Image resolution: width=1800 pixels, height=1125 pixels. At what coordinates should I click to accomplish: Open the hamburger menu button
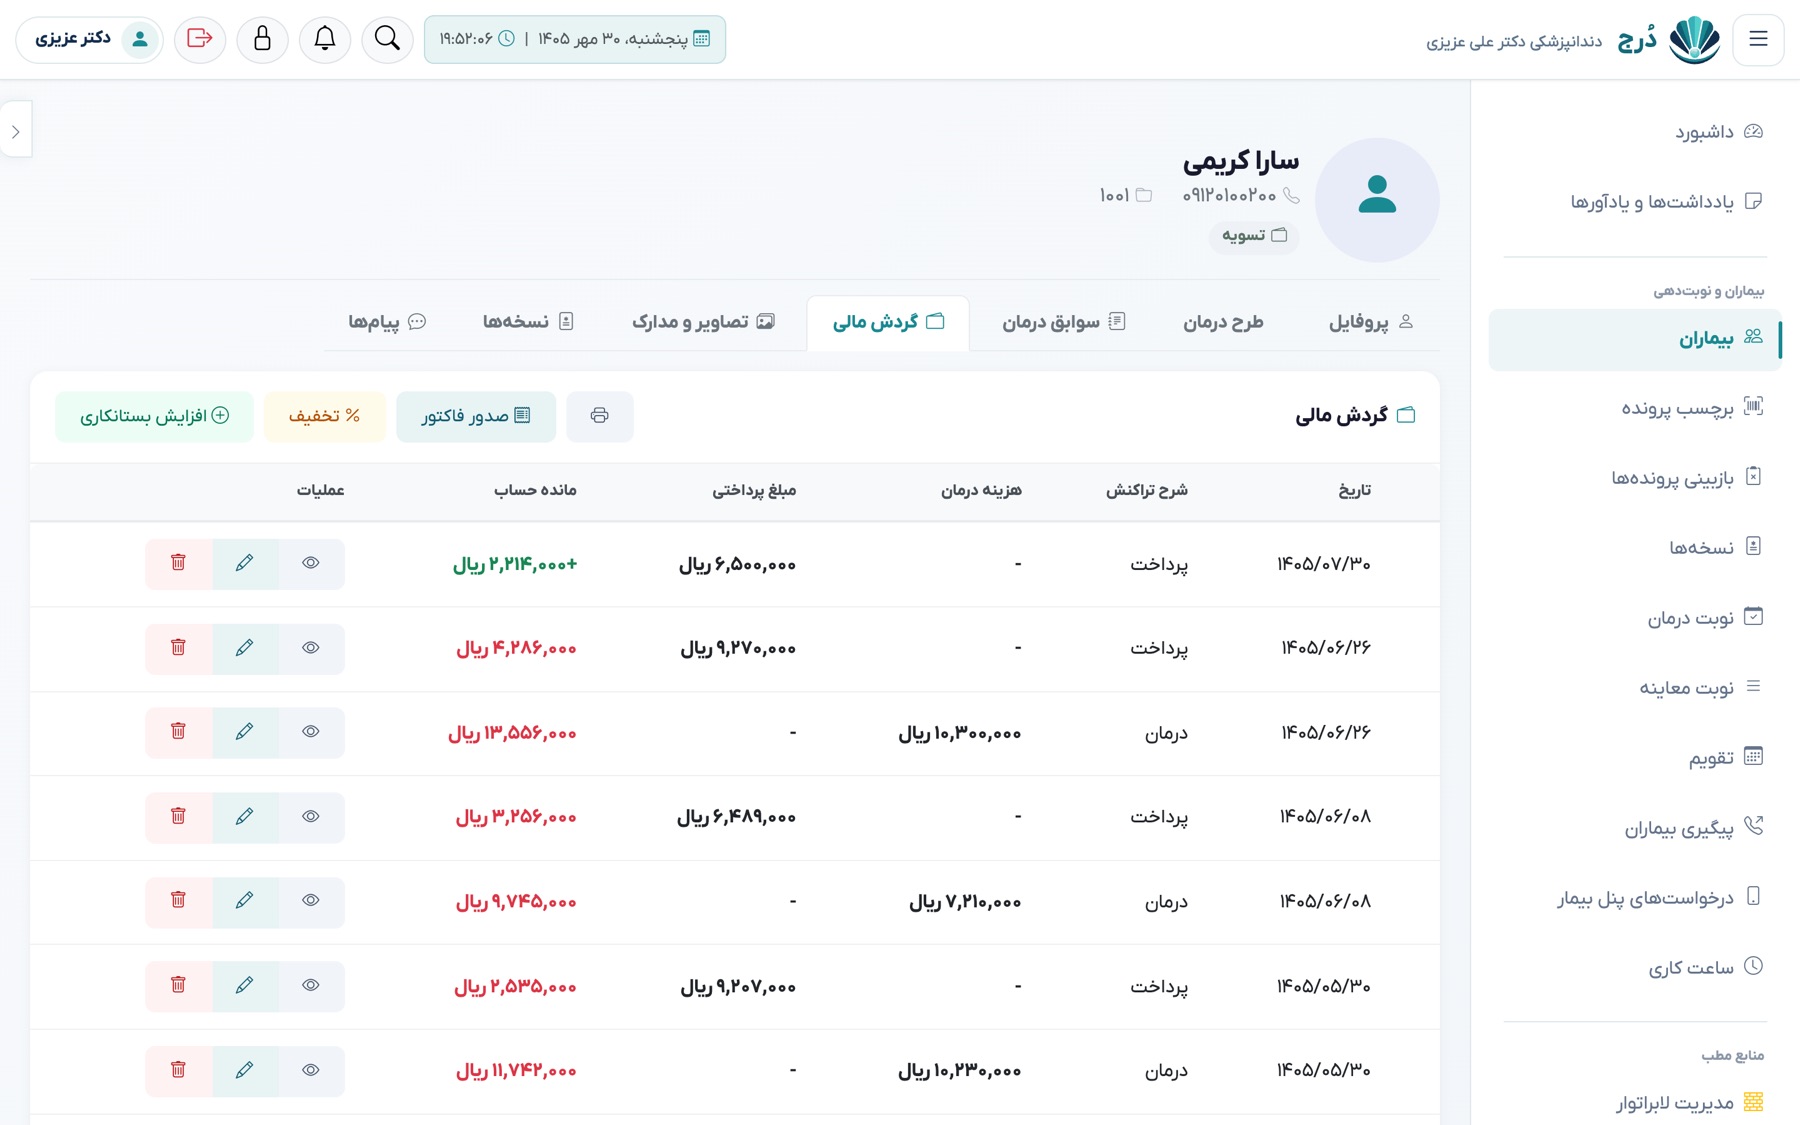1758,39
